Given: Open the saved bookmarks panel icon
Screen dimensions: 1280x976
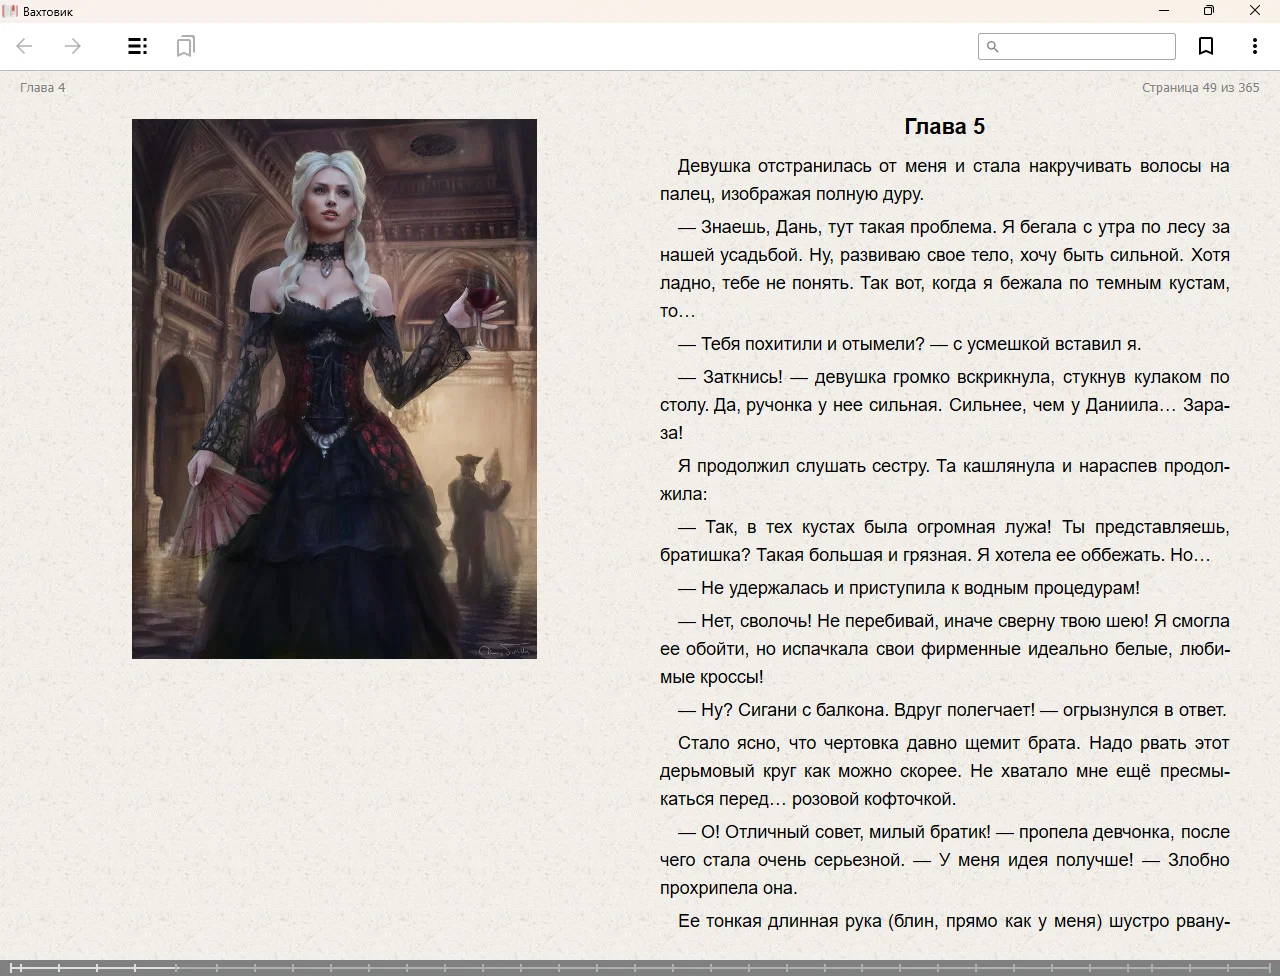Looking at the screenshot, I should 185,46.
